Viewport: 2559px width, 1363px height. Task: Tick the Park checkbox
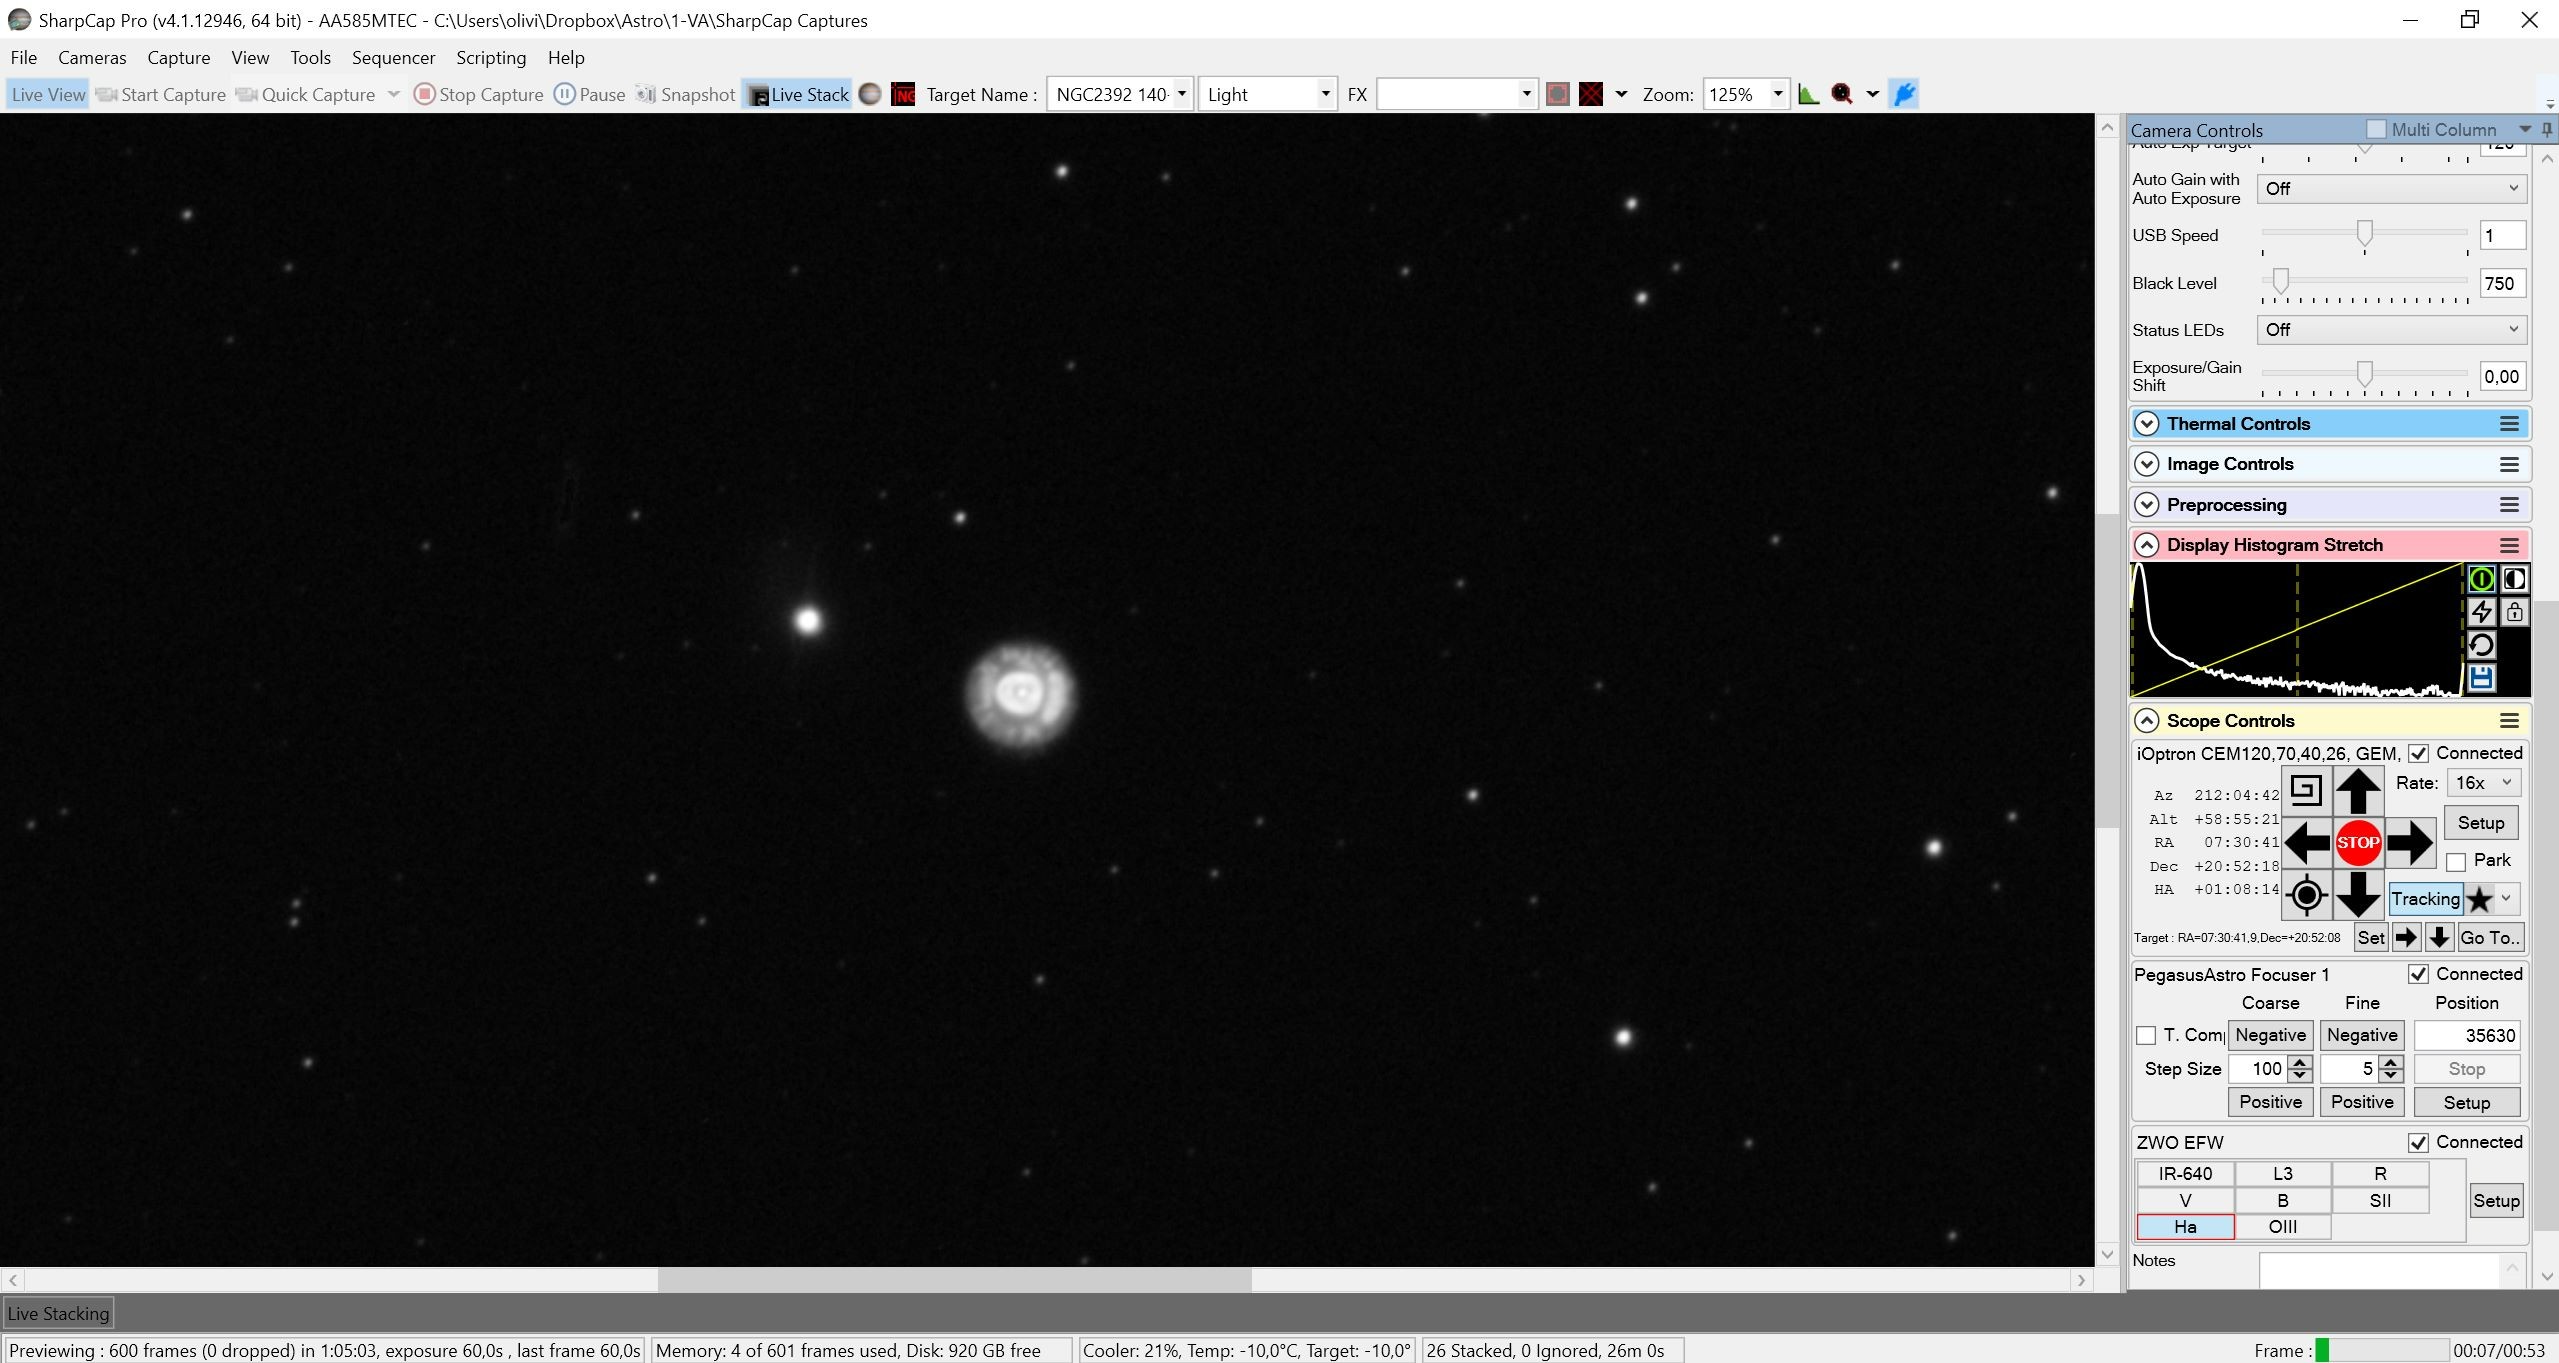[2456, 862]
